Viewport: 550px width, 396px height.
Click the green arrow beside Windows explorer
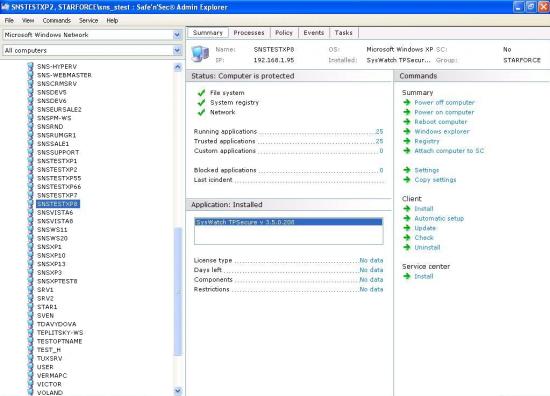tap(407, 132)
